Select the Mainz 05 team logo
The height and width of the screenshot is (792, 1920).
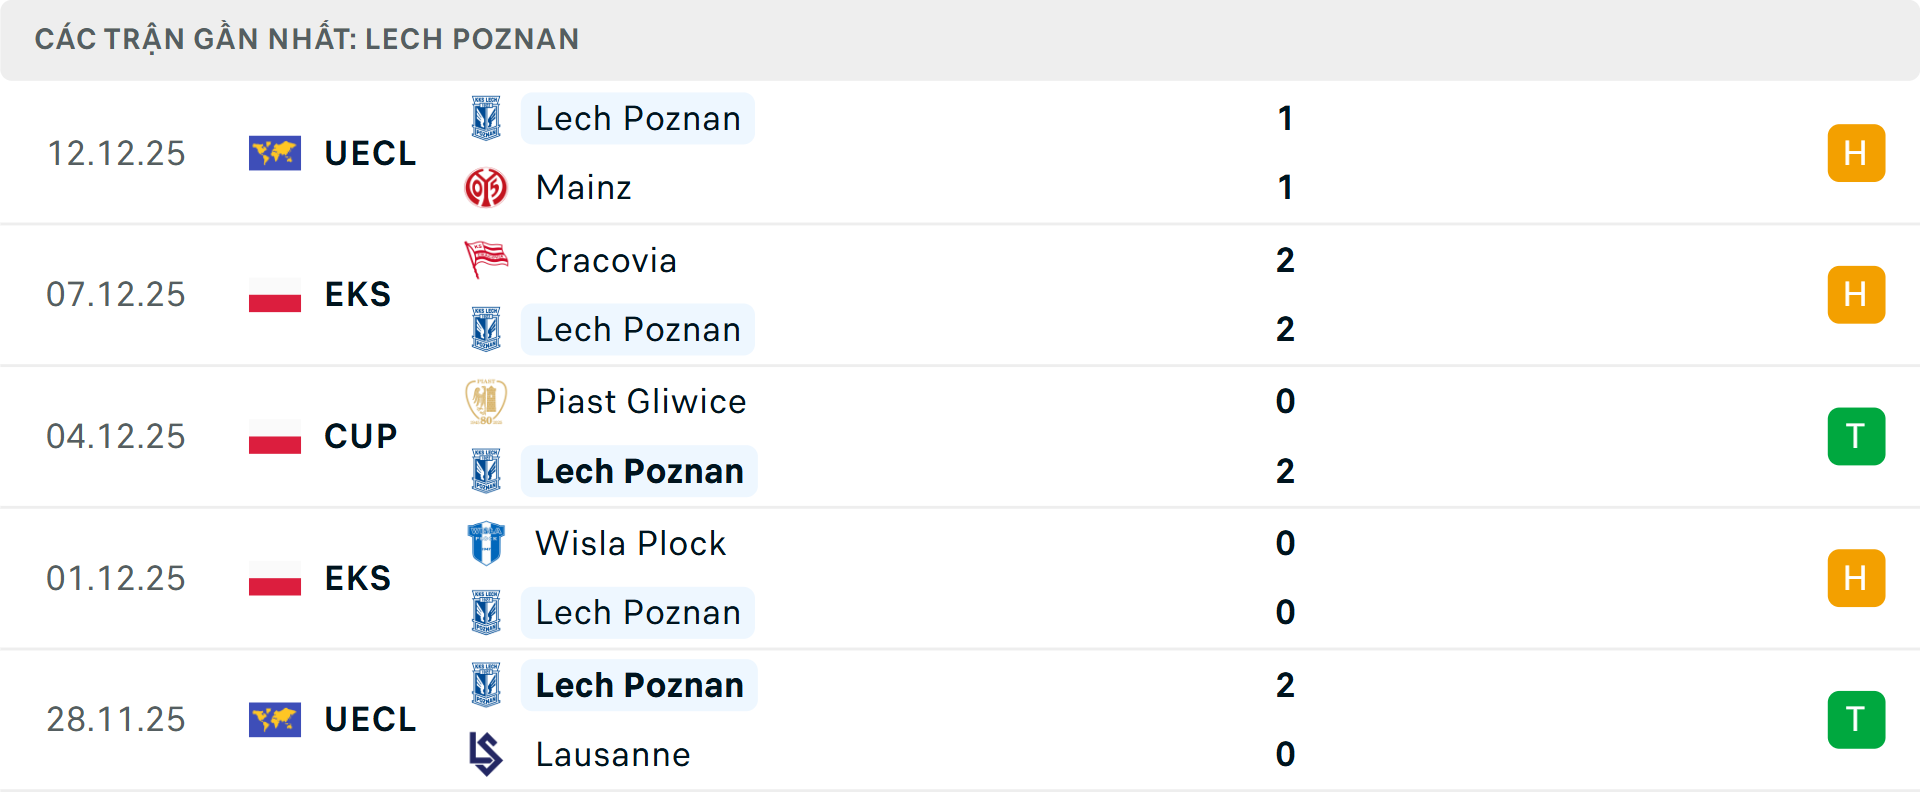click(x=485, y=187)
